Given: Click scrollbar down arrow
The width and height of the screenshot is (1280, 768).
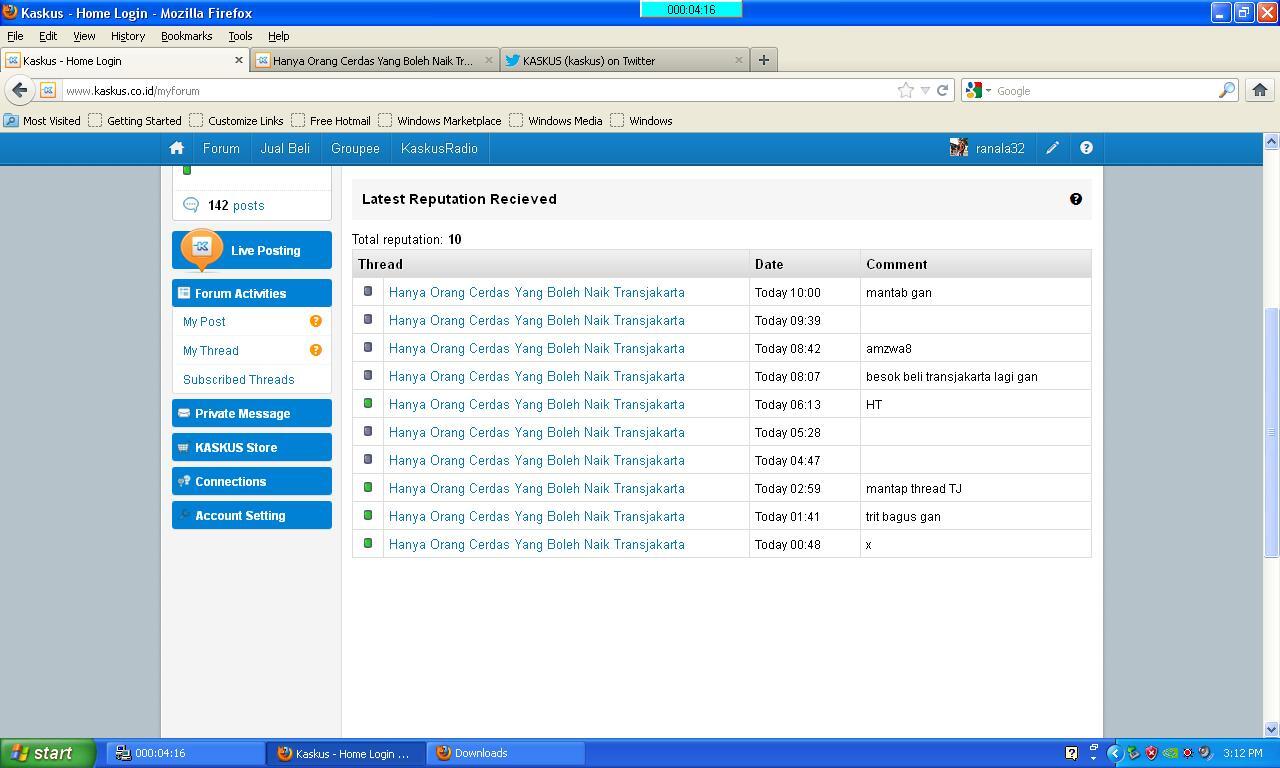Looking at the screenshot, I should [x=1271, y=729].
